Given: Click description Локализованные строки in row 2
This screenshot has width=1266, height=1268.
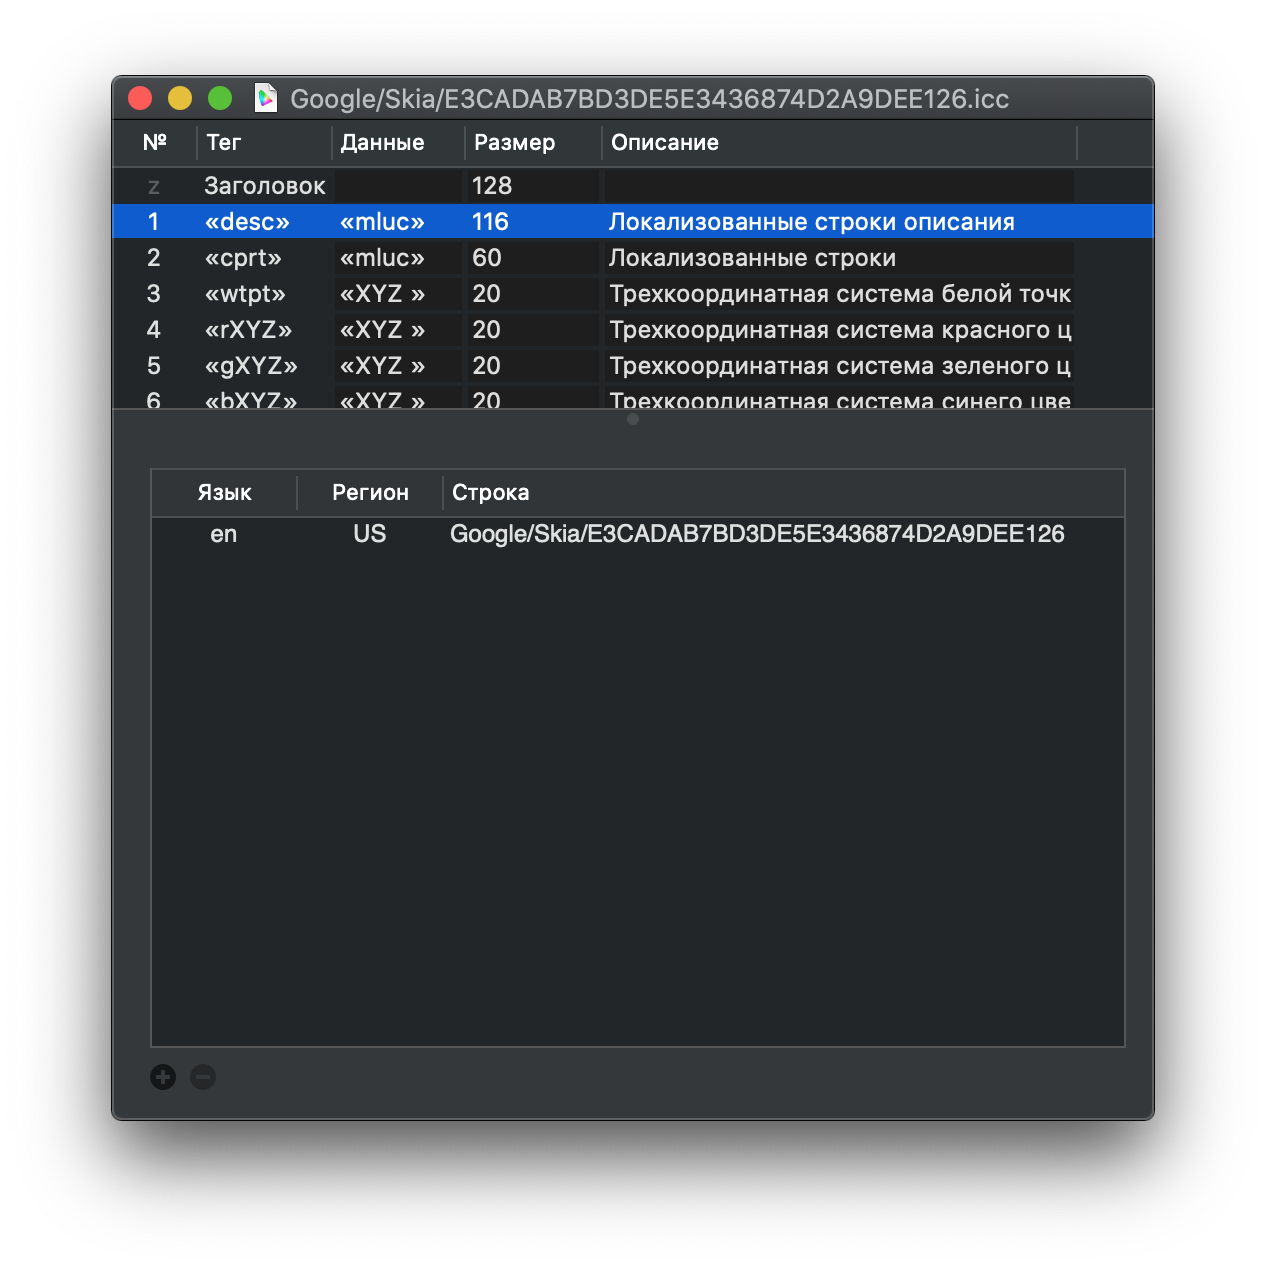Looking at the screenshot, I should tap(752, 258).
